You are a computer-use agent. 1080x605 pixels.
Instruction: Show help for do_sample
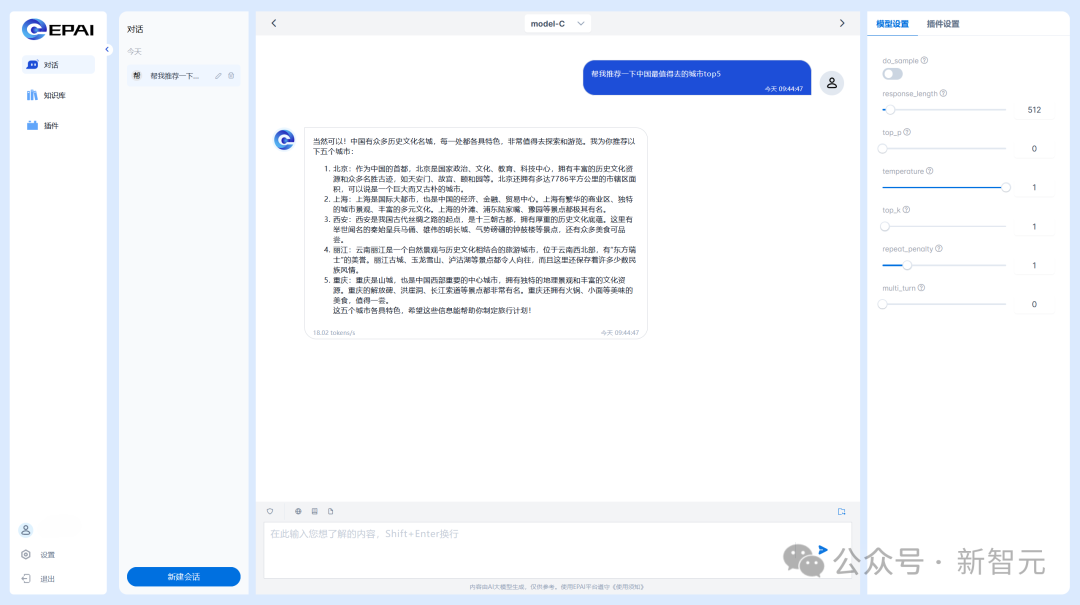(924, 61)
